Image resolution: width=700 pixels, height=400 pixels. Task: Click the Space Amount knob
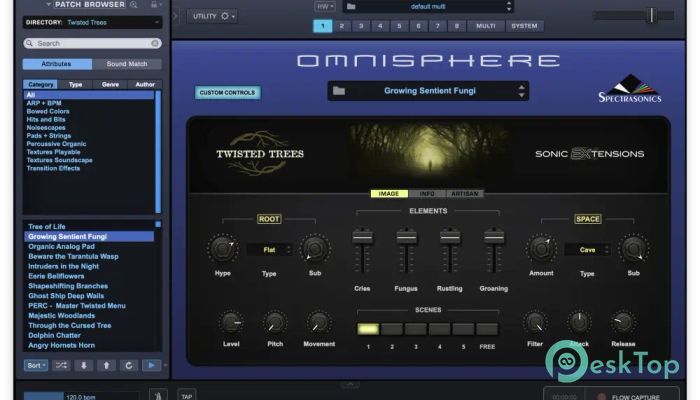(x=541, y=249)
